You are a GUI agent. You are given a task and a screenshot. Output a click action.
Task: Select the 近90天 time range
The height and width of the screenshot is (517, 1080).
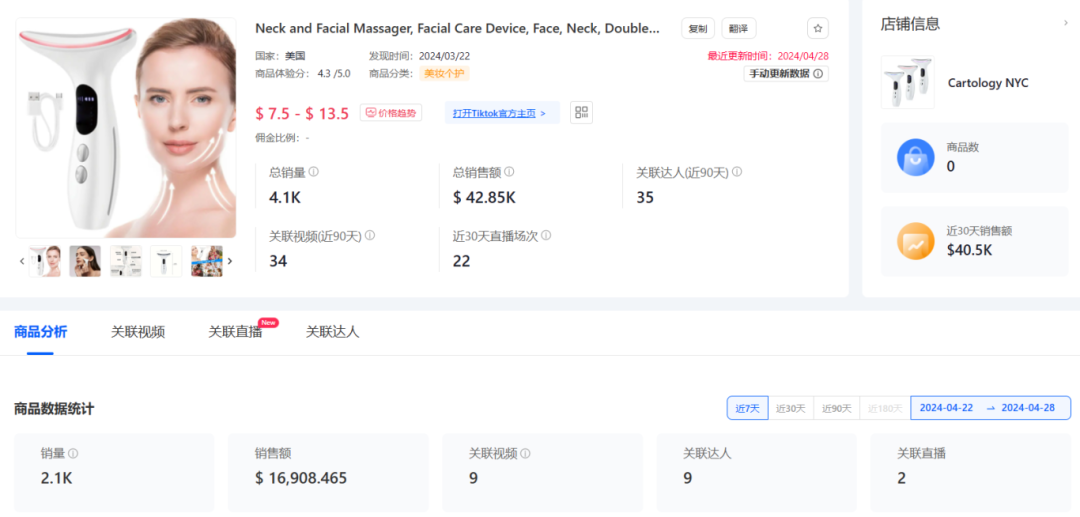[836, 408]
